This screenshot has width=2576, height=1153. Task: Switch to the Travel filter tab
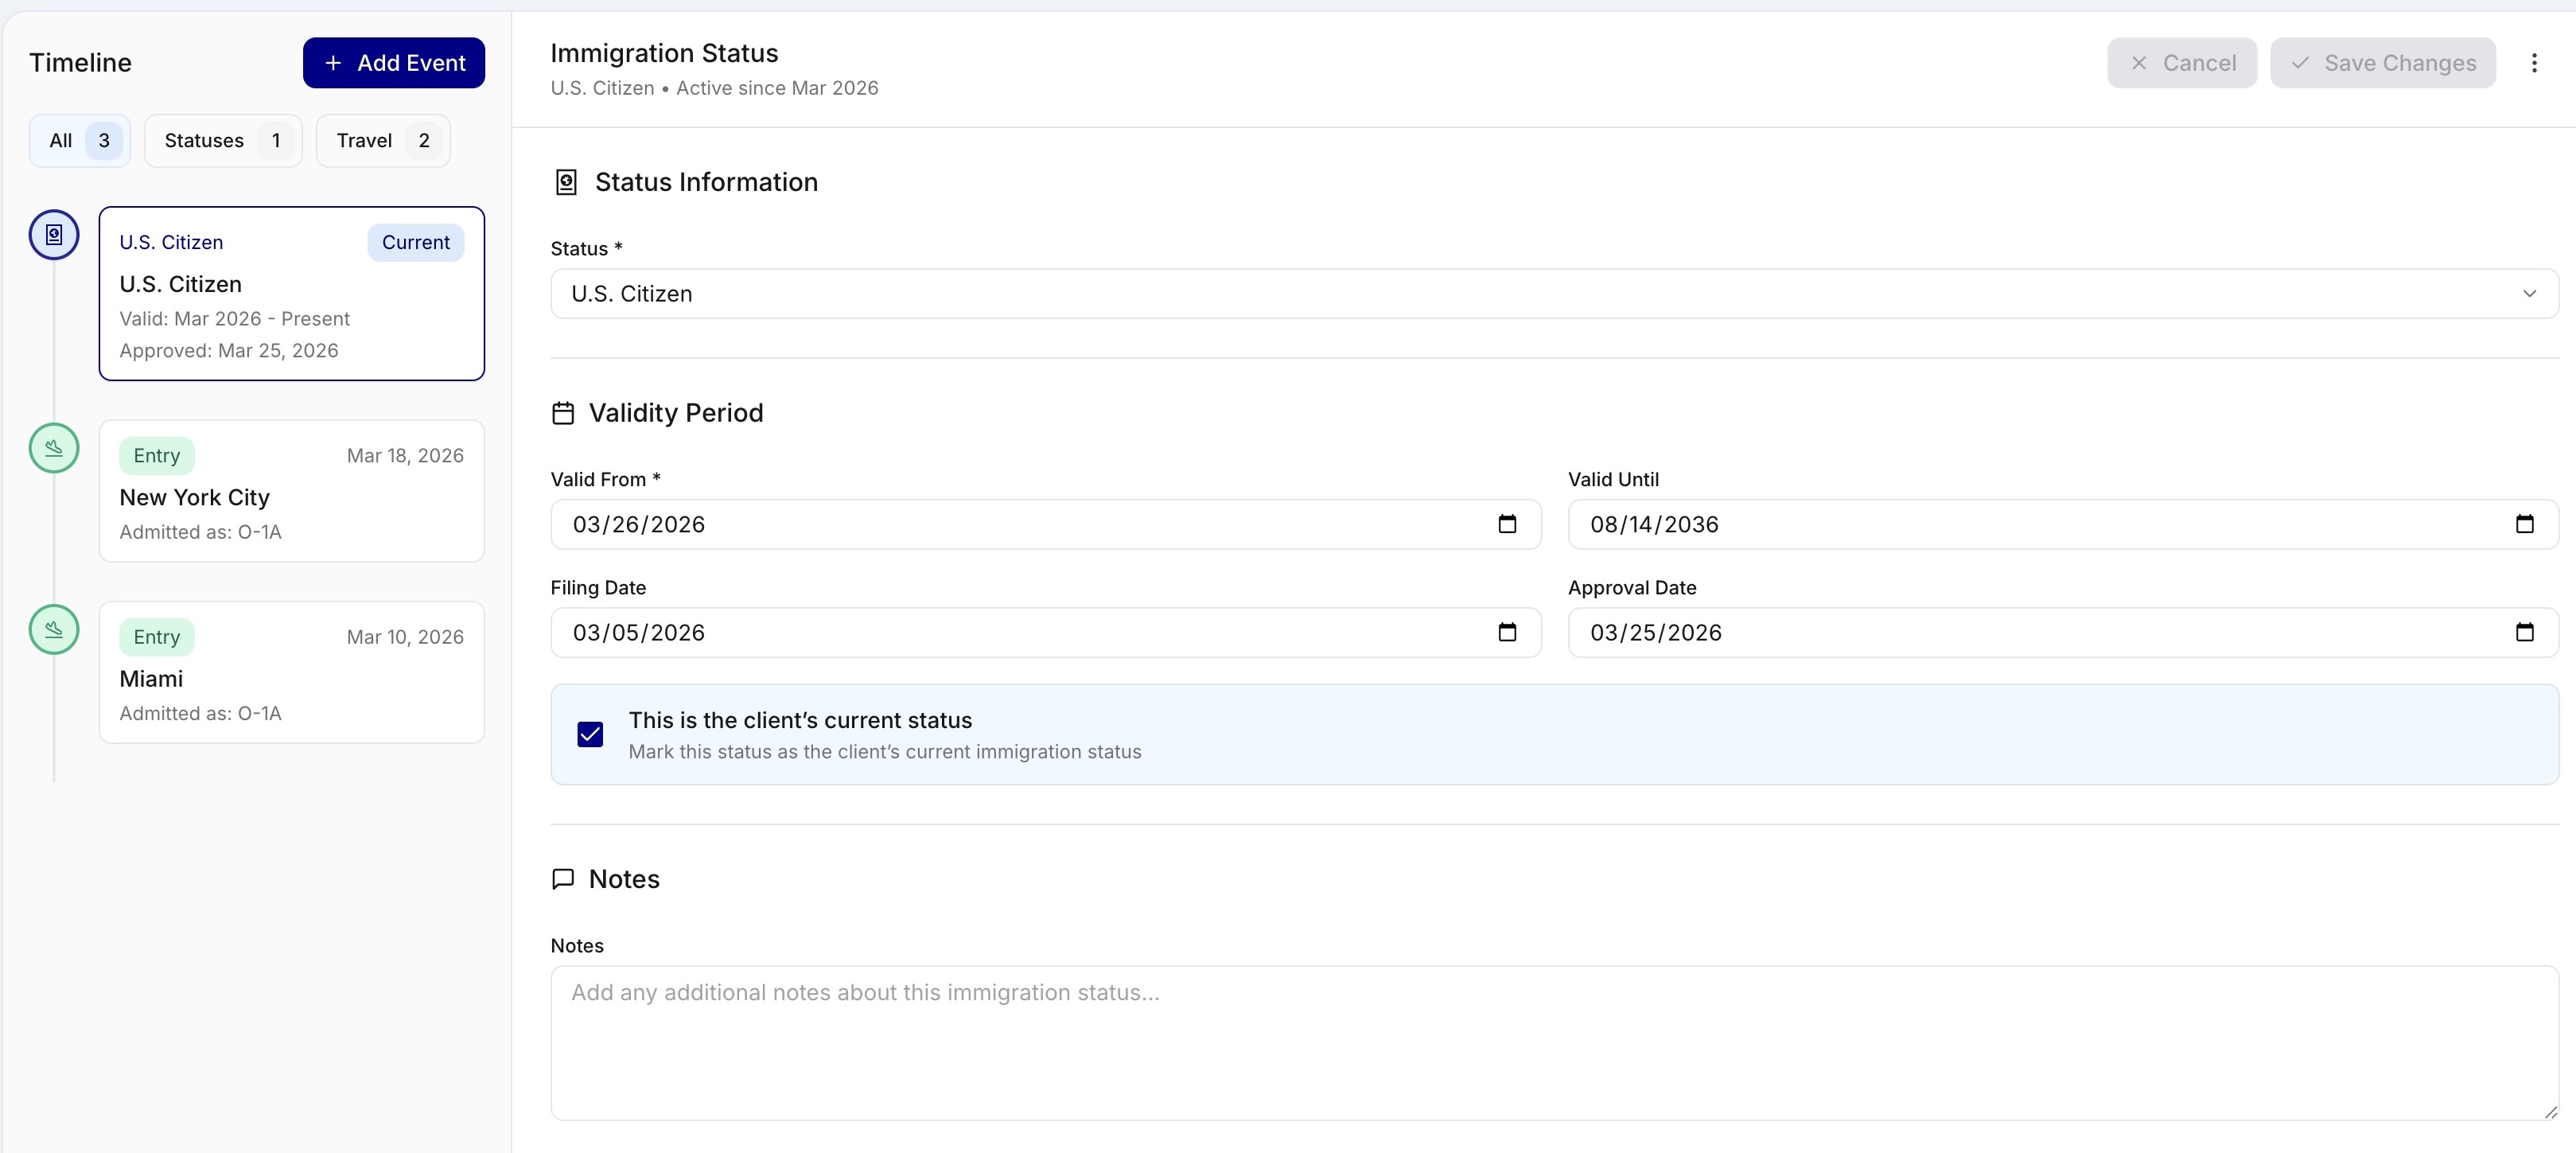coord(381,140)
